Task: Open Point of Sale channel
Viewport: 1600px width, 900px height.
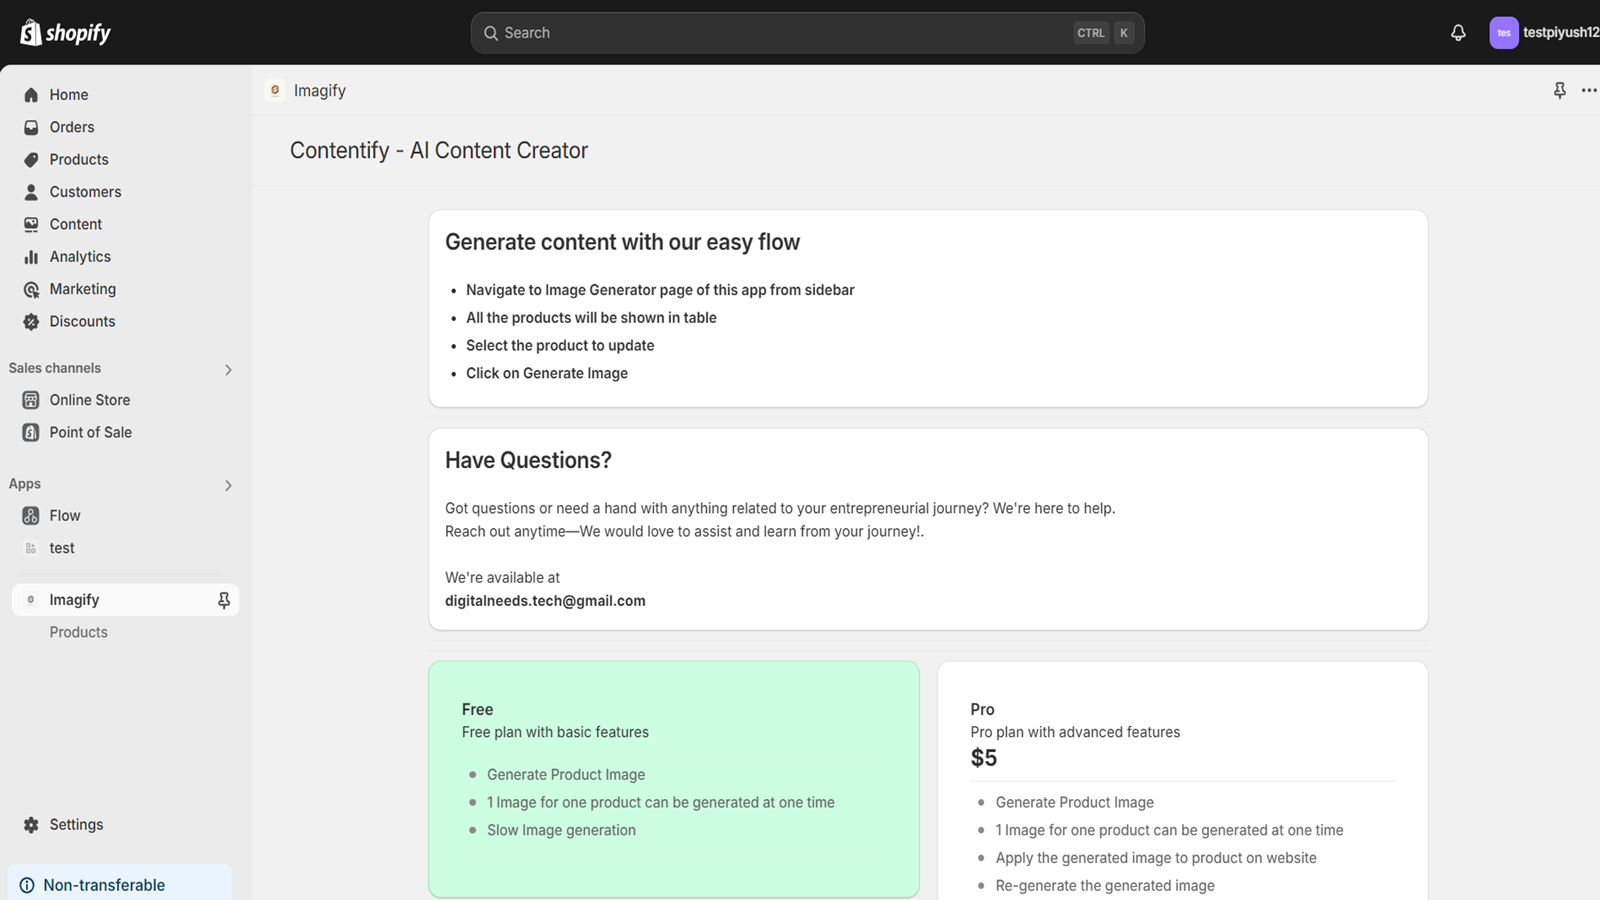Action: point(90,432)
